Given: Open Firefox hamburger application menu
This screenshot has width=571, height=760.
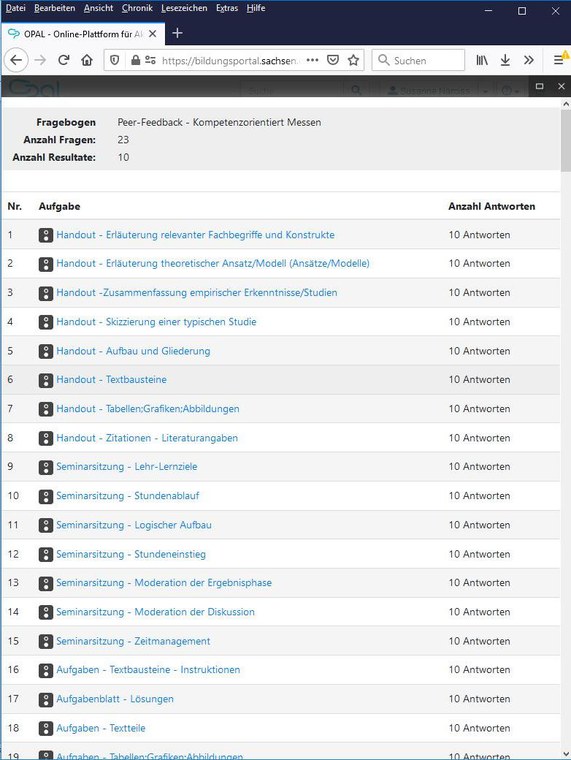Looking at the screenshot, I should [x=558, y=60].
